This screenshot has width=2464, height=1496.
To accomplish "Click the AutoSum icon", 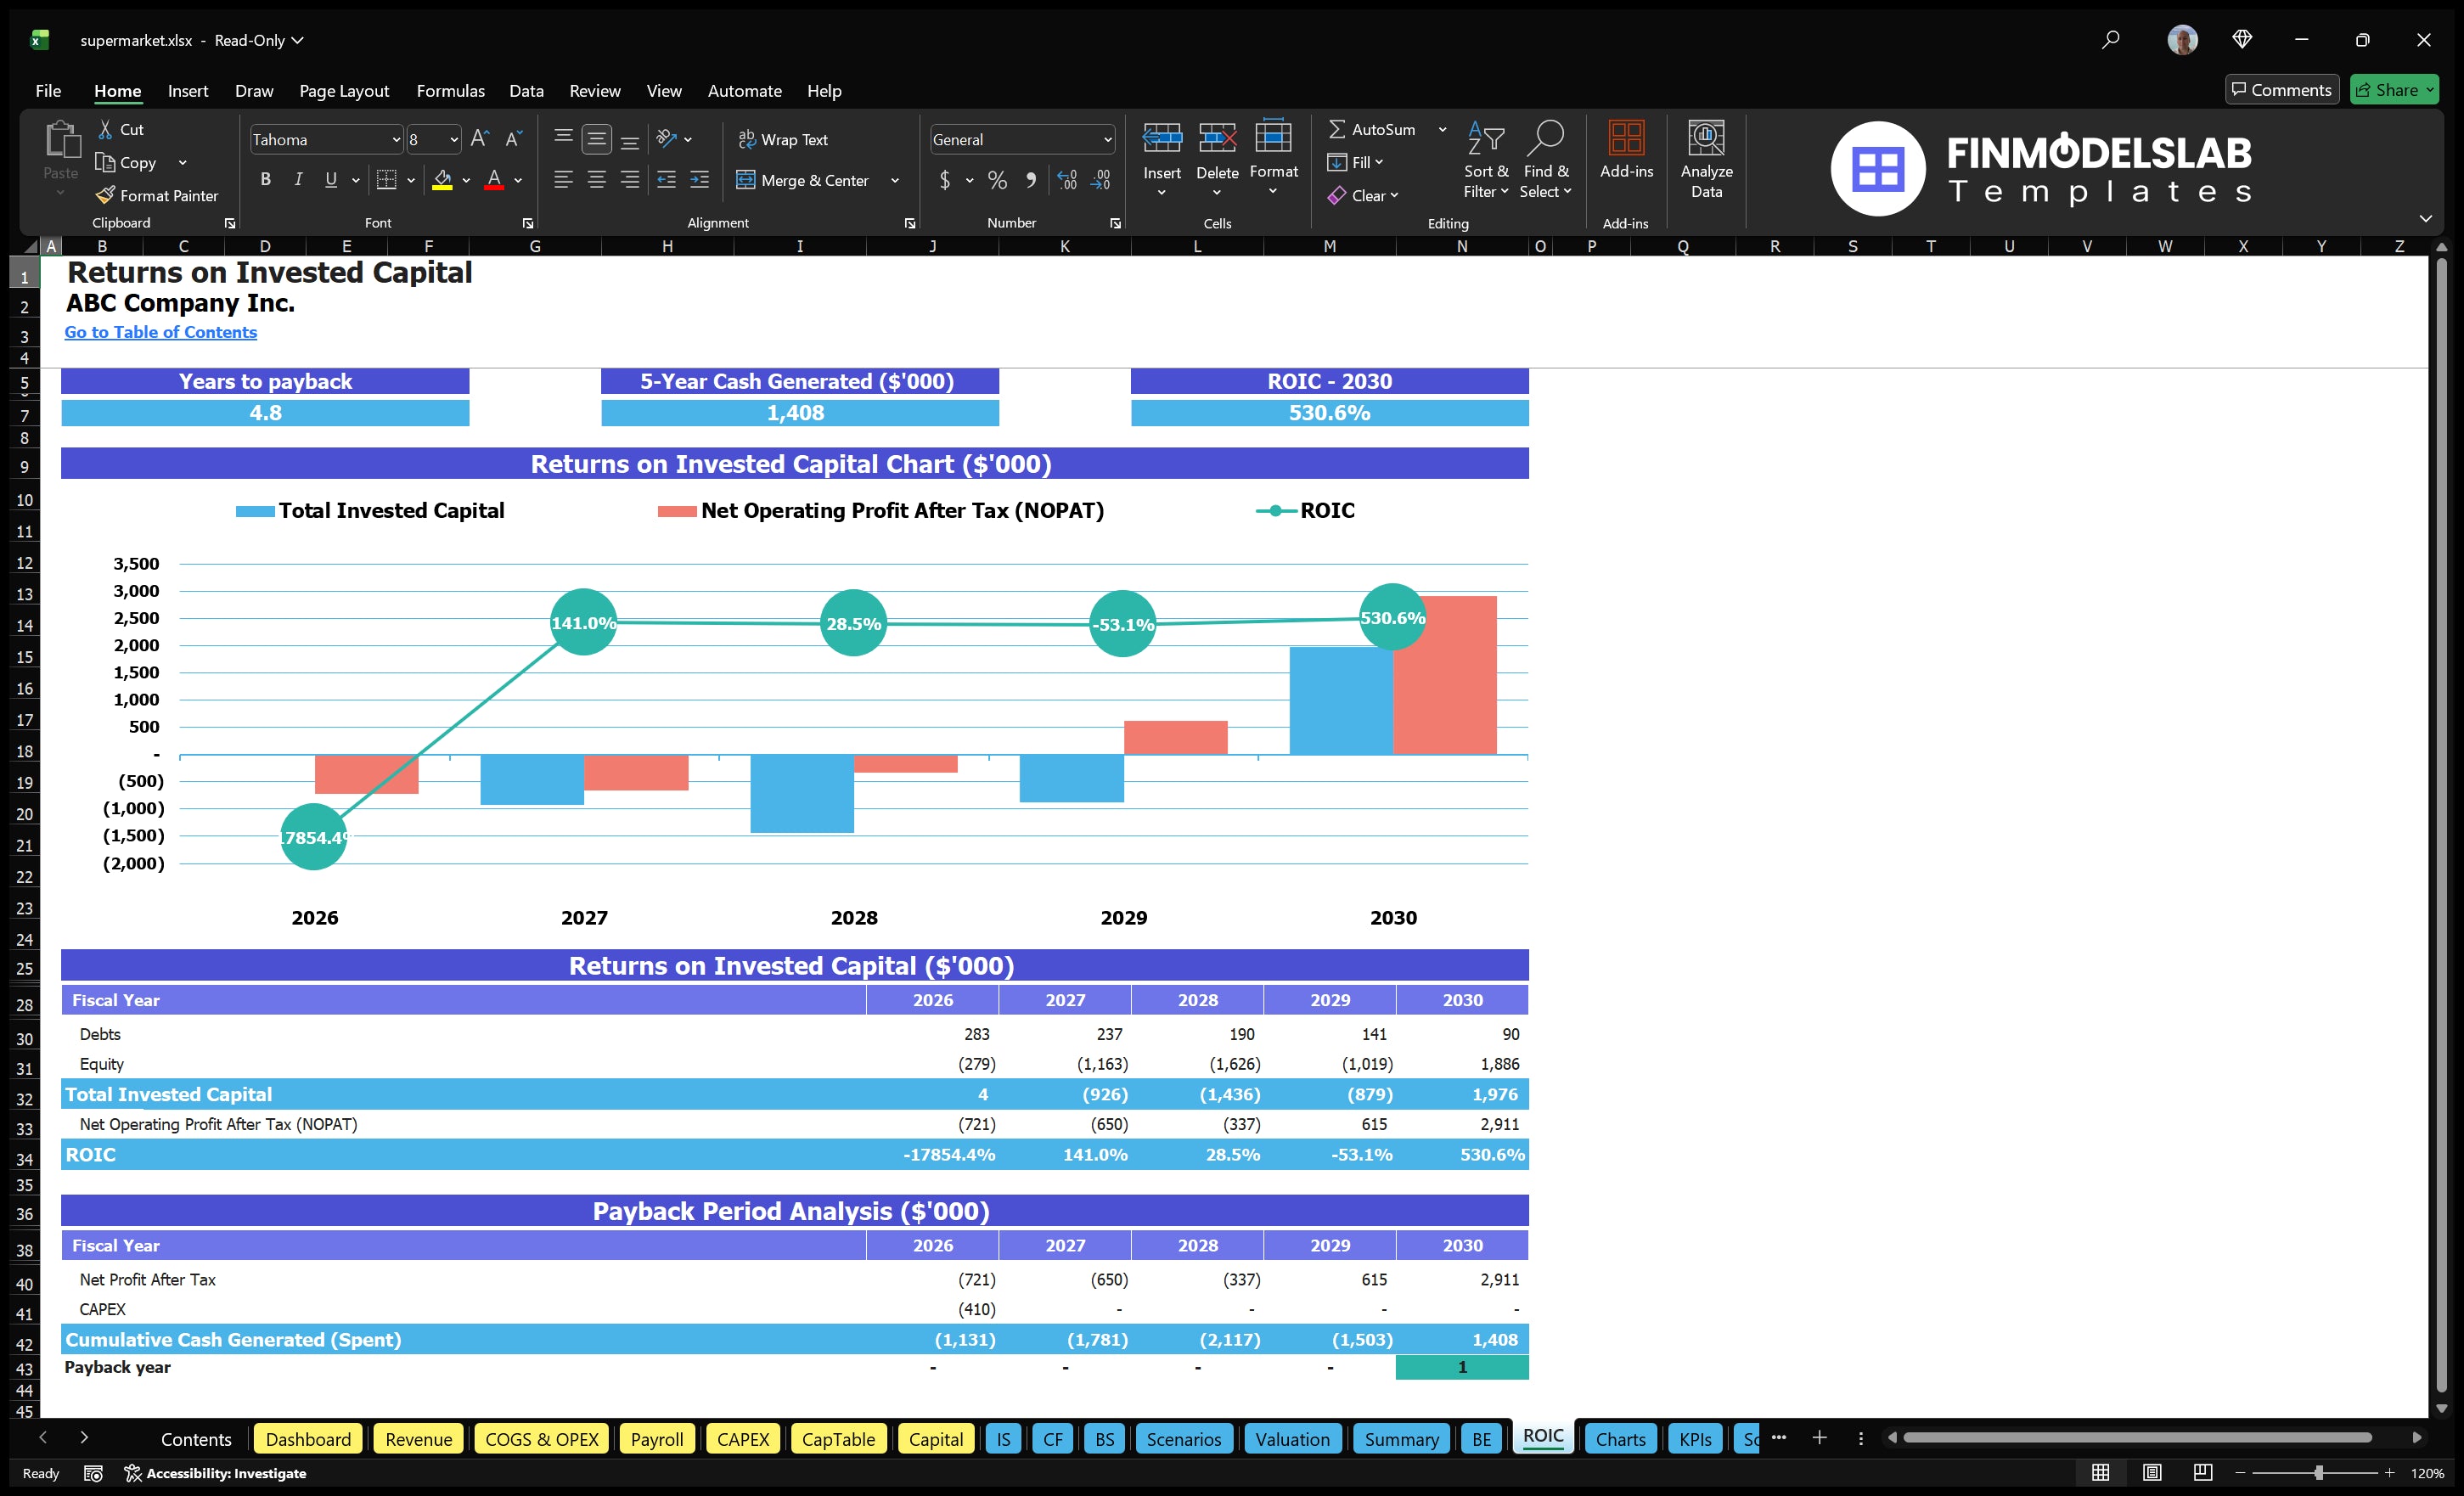I will [x=1340, y=129].
